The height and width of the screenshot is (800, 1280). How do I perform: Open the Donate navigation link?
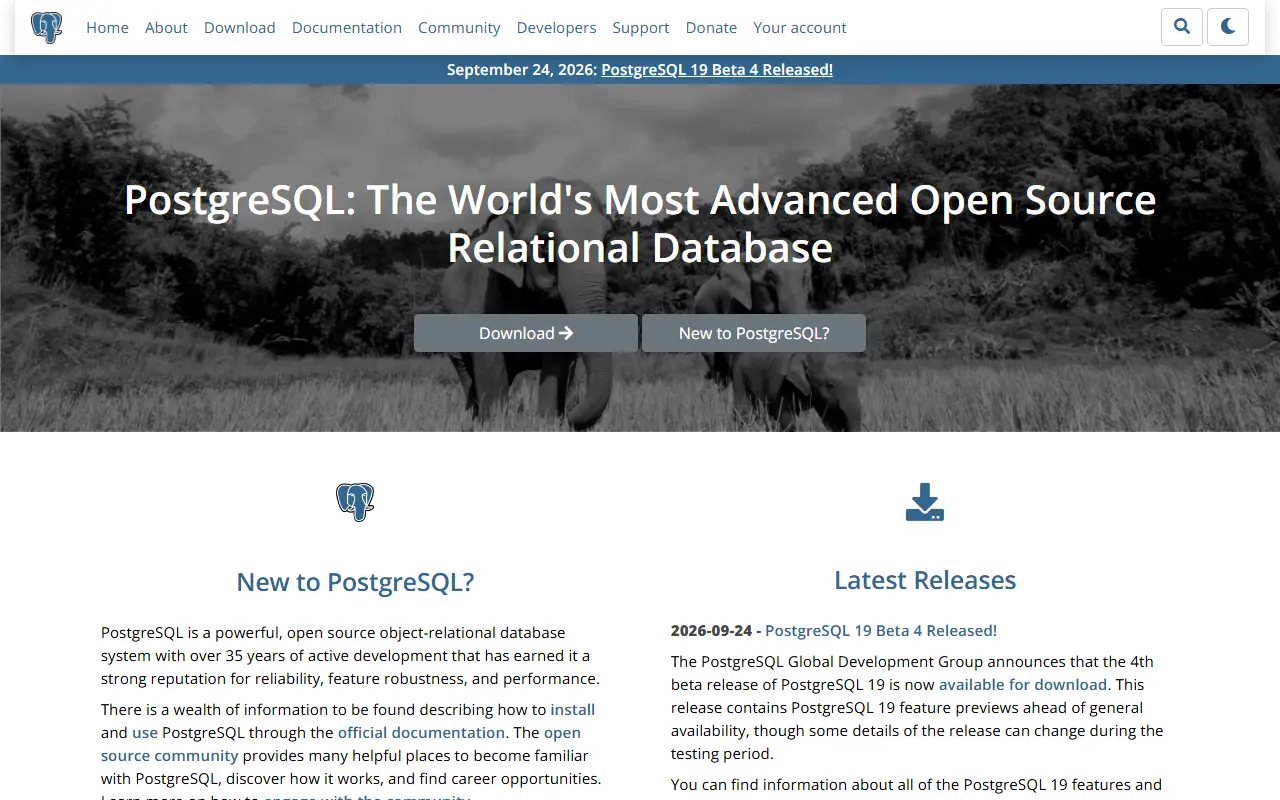711,27
